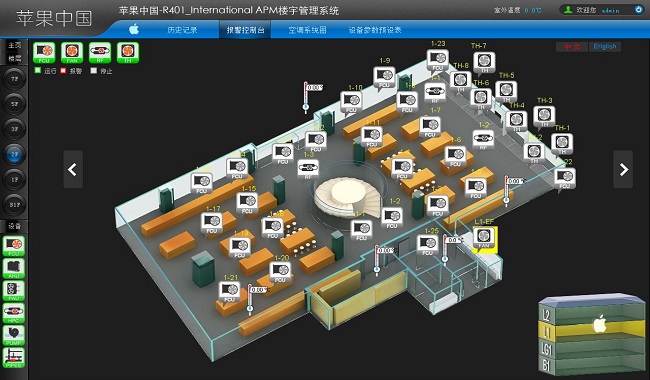This screenshot has height=380, width=650.
Task: Switch language to English
Action: (605, 46)
